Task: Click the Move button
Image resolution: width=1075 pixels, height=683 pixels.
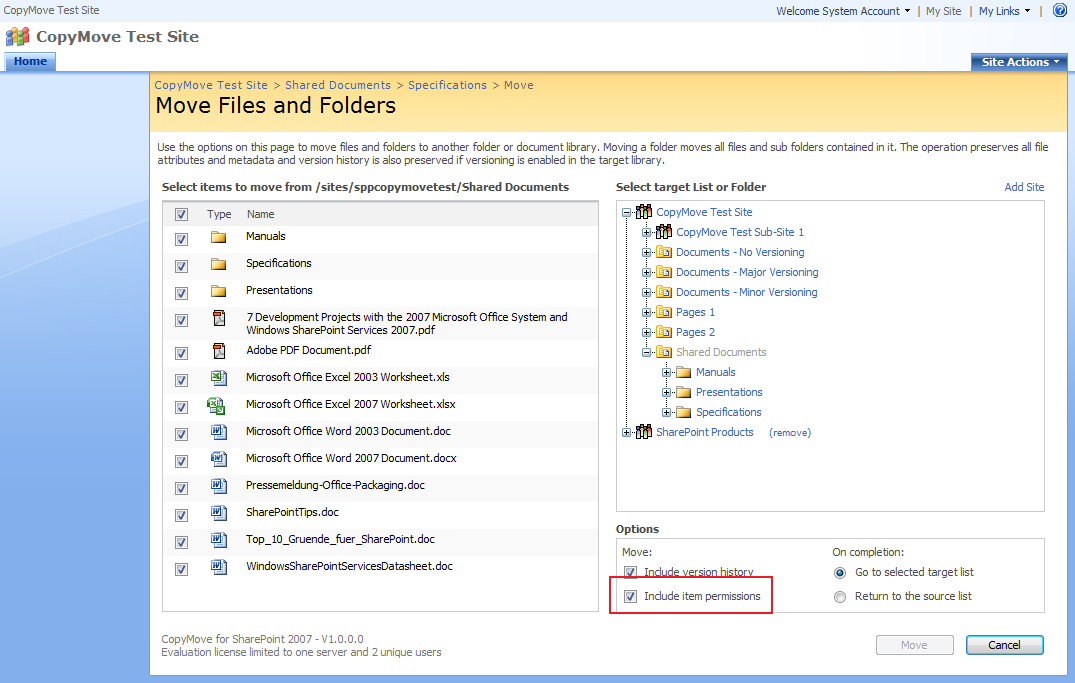Action: 915,645
